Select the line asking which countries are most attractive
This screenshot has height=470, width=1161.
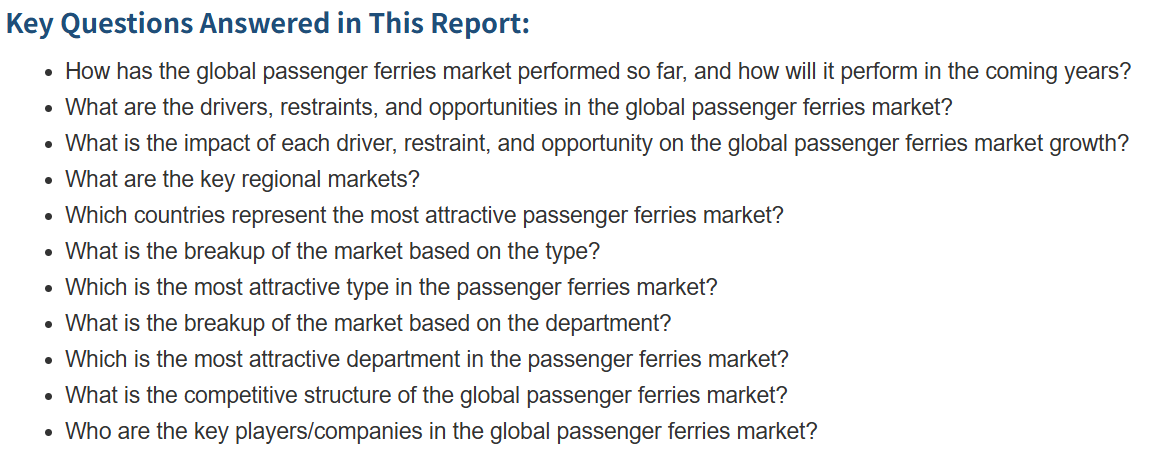coord(424,216)
